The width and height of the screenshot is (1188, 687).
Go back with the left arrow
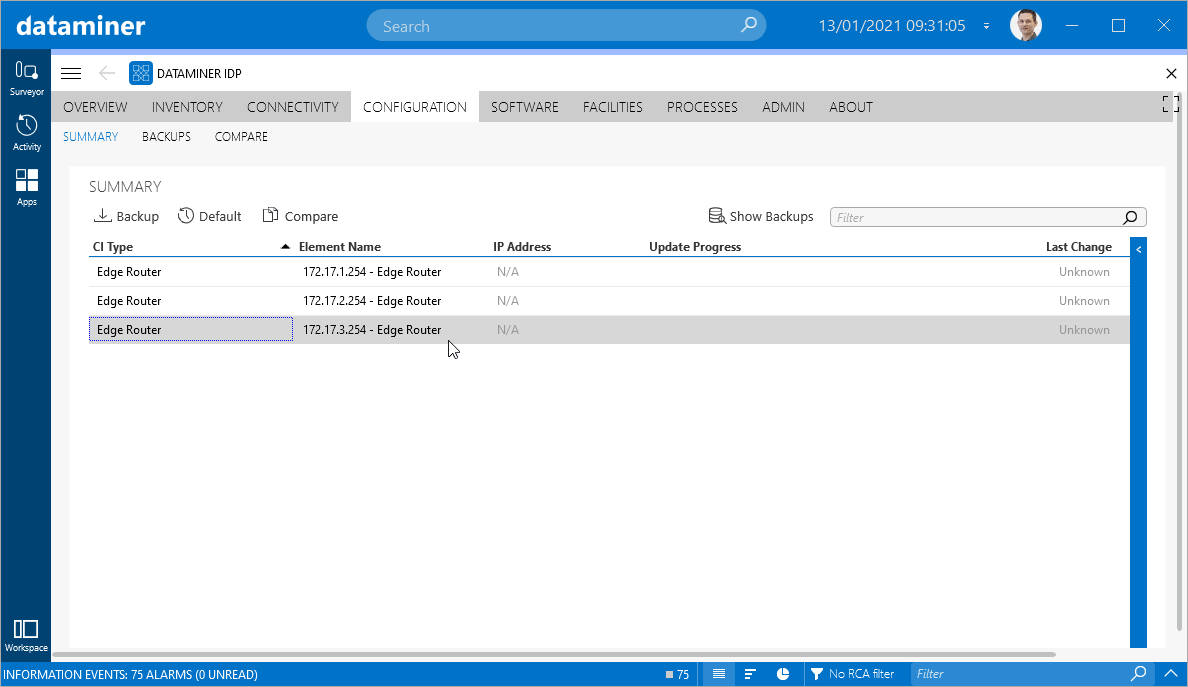click(107, 73)
